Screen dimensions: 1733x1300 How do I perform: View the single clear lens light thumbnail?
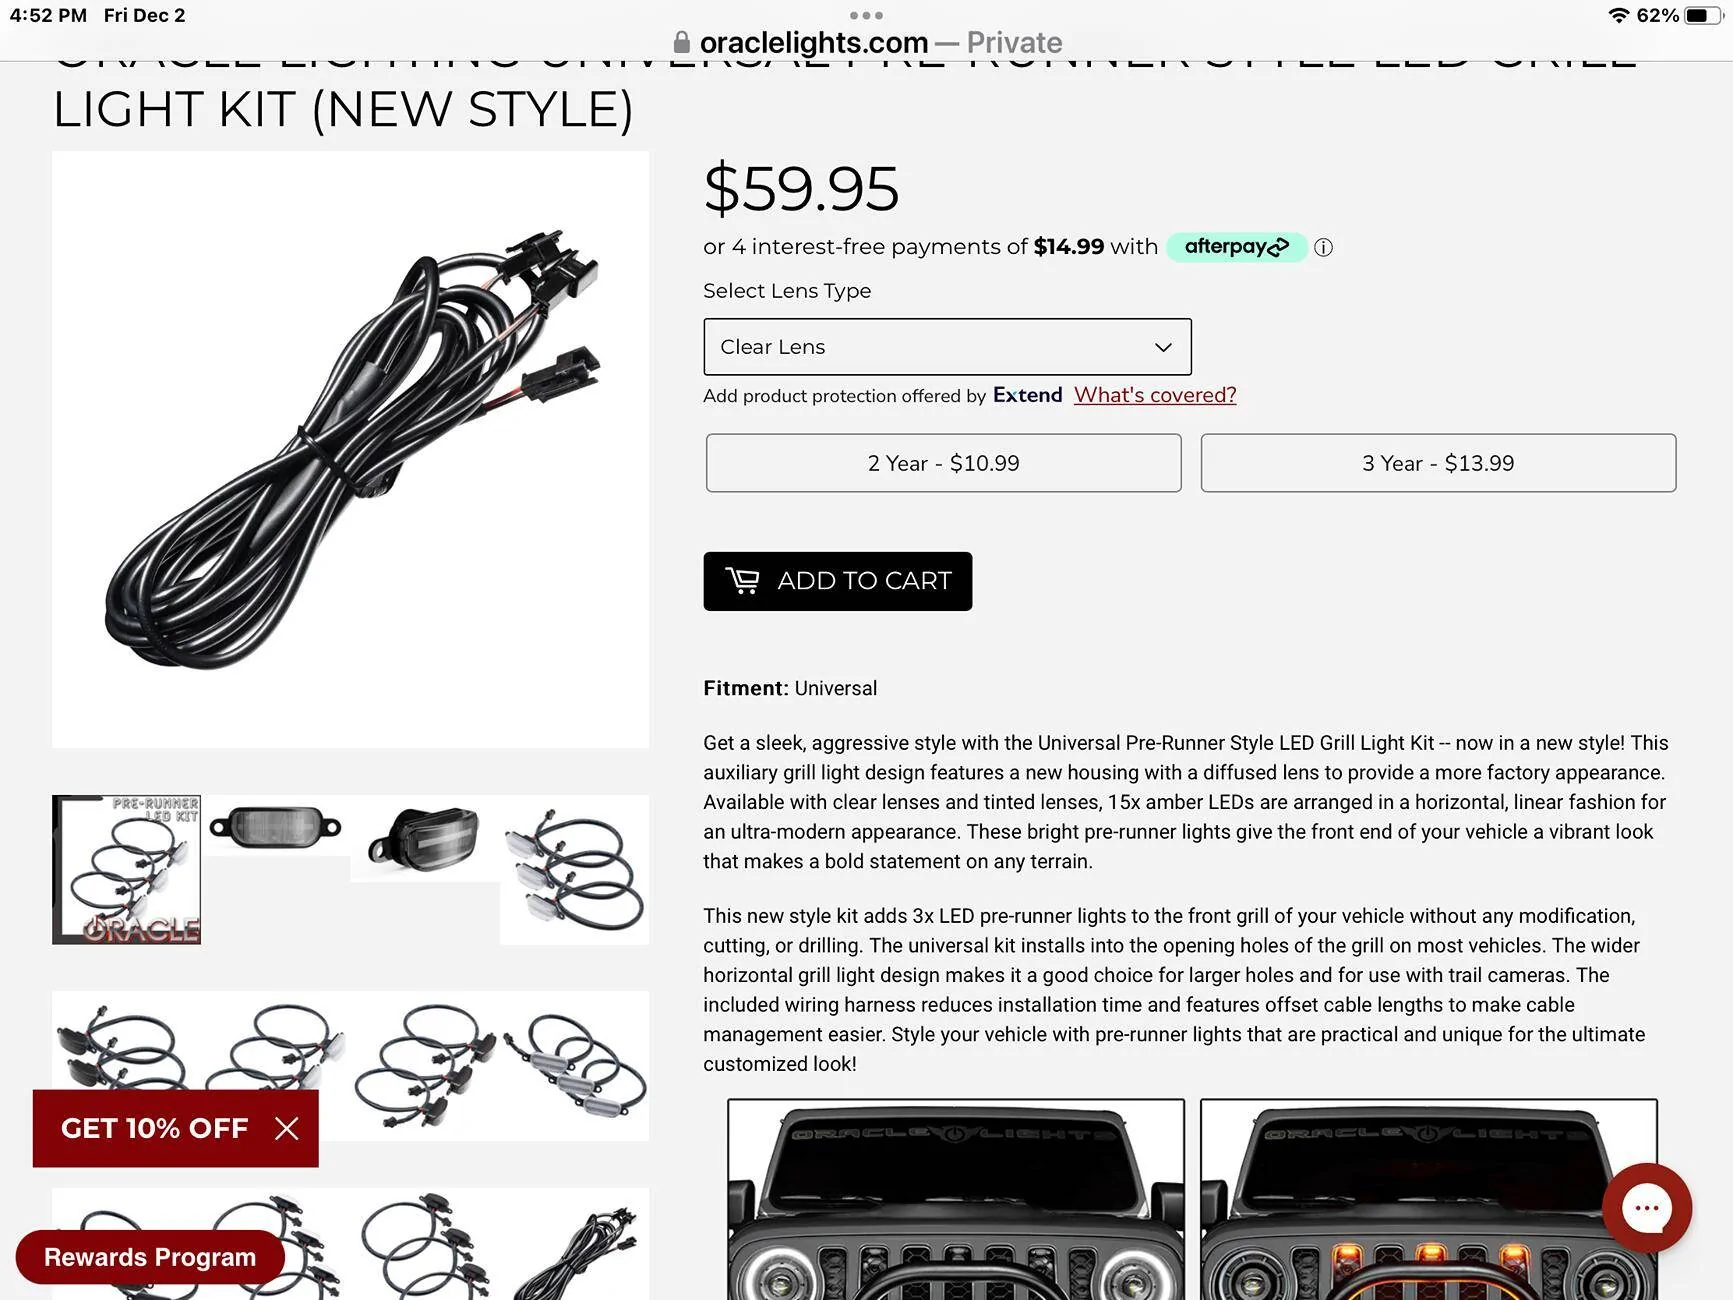275,827
